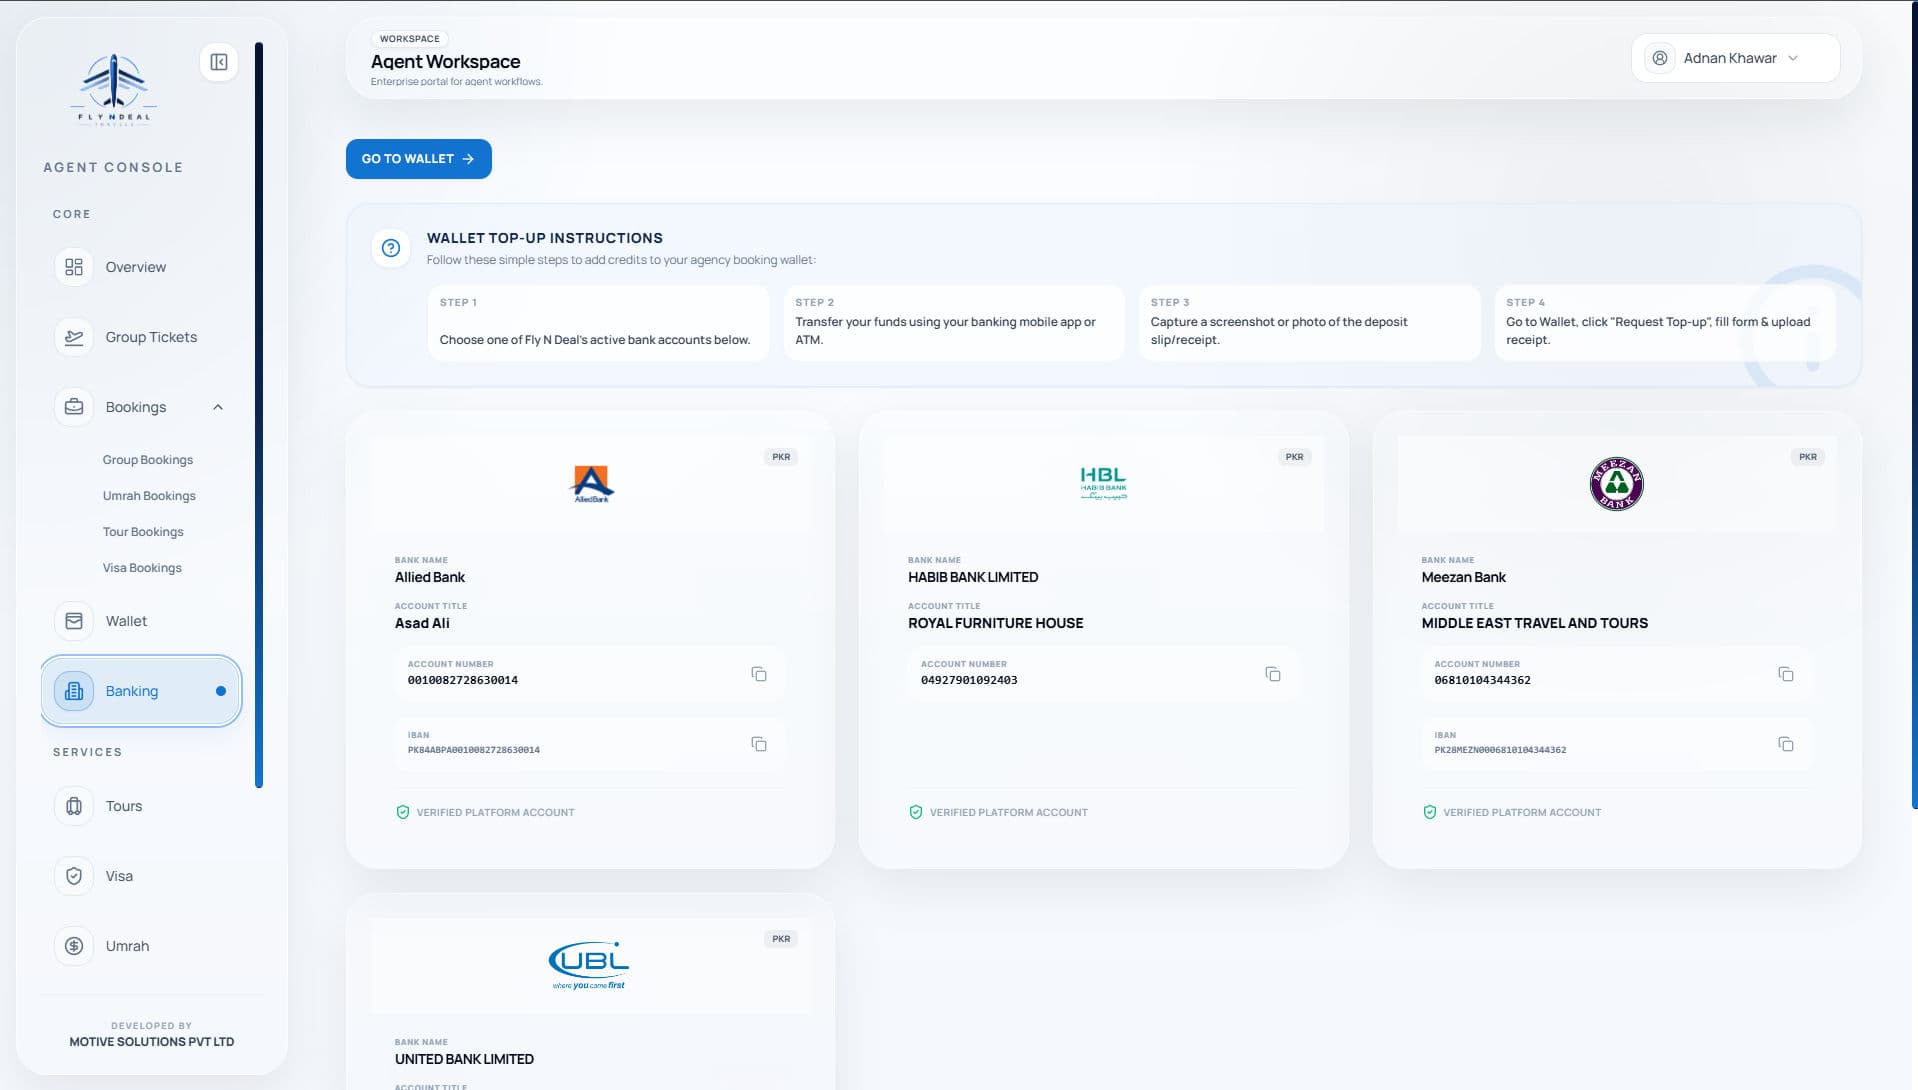Click the PKR badge on Allied Bank card
This screenshot has width=1918, height=1090.
[x=781, y=457]
